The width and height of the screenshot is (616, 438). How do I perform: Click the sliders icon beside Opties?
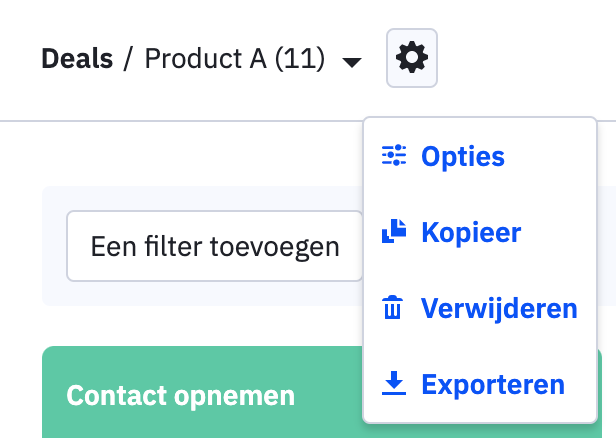coord(394,156)
